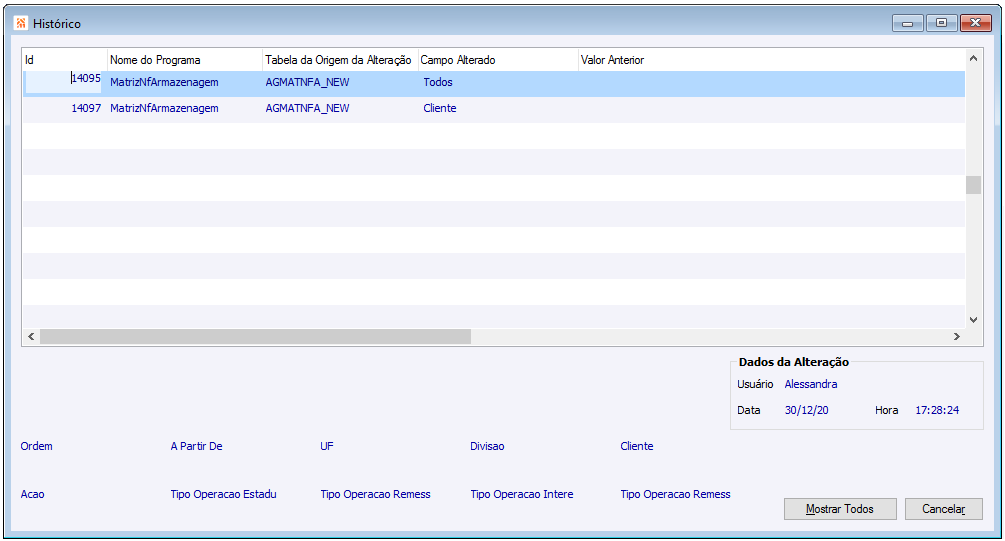Screen dimensions: 1005x541
Task: Click the time value 17:28:24
Action: [x=937, y=410]
